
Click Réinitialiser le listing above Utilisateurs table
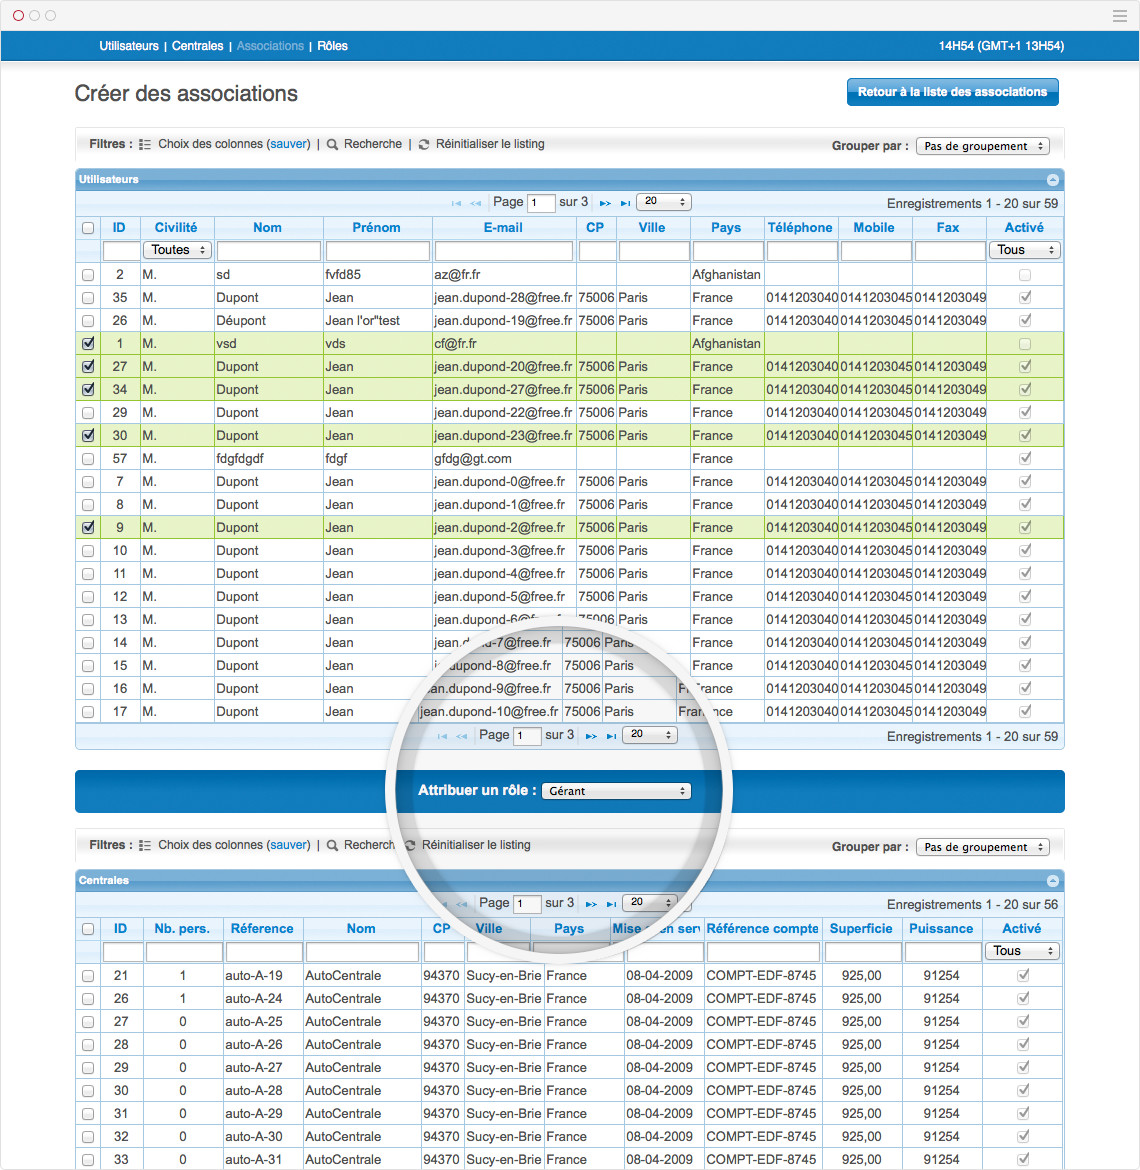click(490, 144)
